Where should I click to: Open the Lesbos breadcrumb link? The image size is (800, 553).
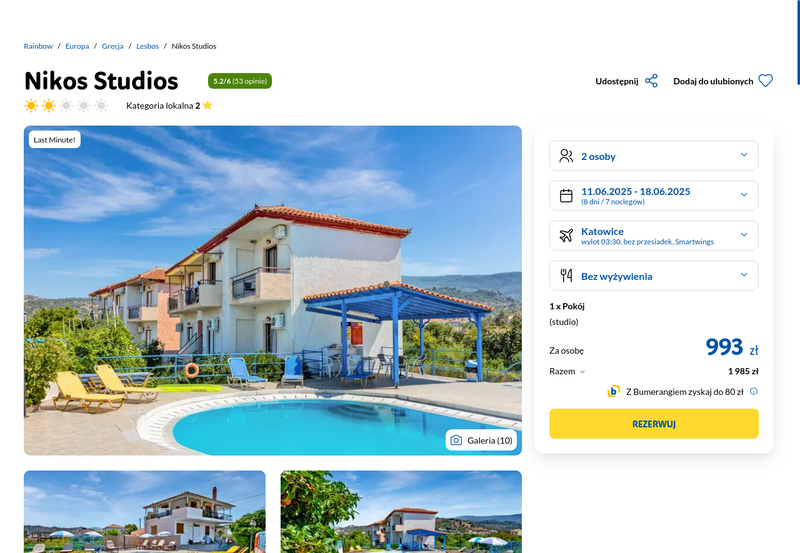pyautogui.click(x=147, y=46)
